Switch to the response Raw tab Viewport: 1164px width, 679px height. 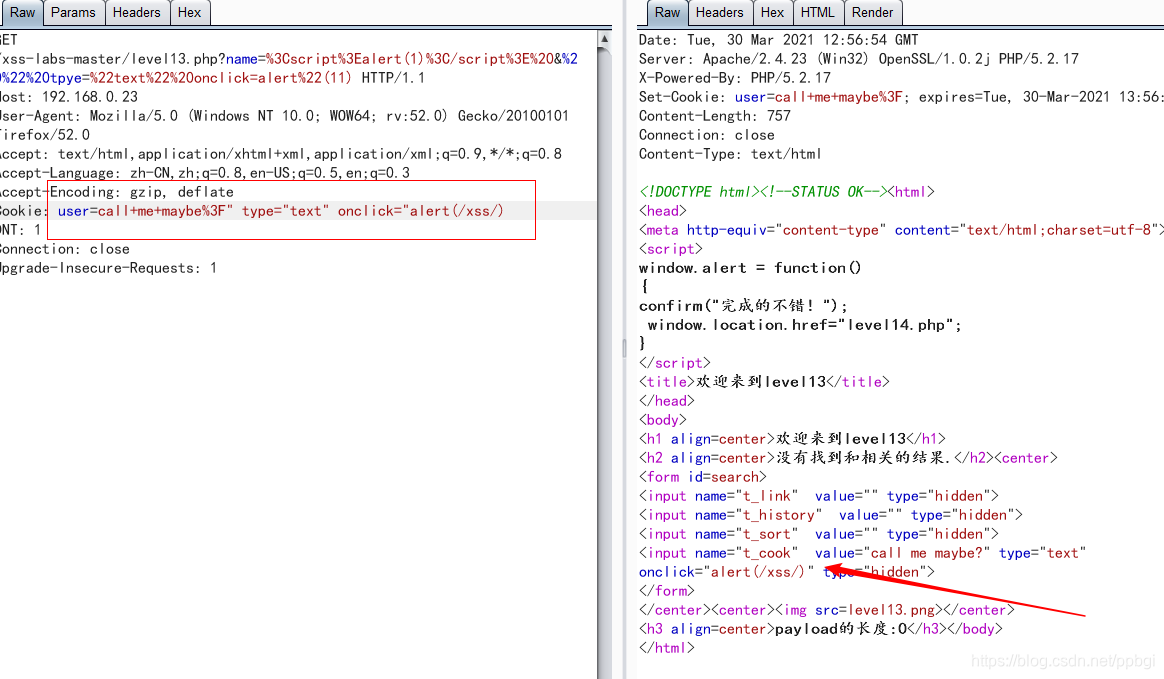coord(667,13)
